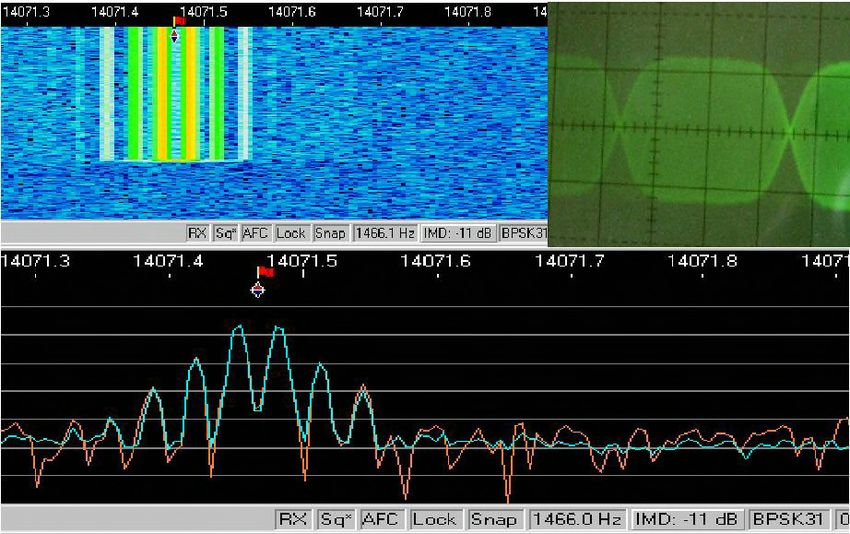Viewport: 850px width, 534px height.
Task: Enable Lock in the upper waterfall status bar
Action: point(291,233)
